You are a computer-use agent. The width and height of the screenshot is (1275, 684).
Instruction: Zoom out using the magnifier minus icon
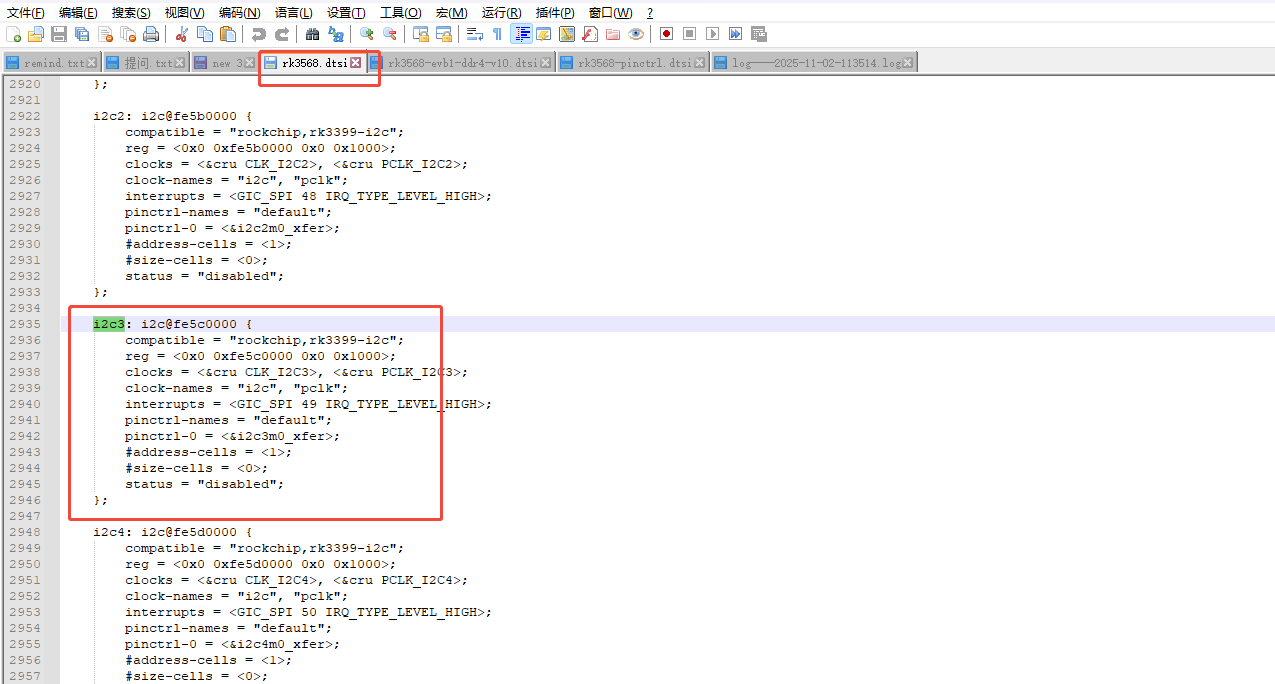click(390, 34)
